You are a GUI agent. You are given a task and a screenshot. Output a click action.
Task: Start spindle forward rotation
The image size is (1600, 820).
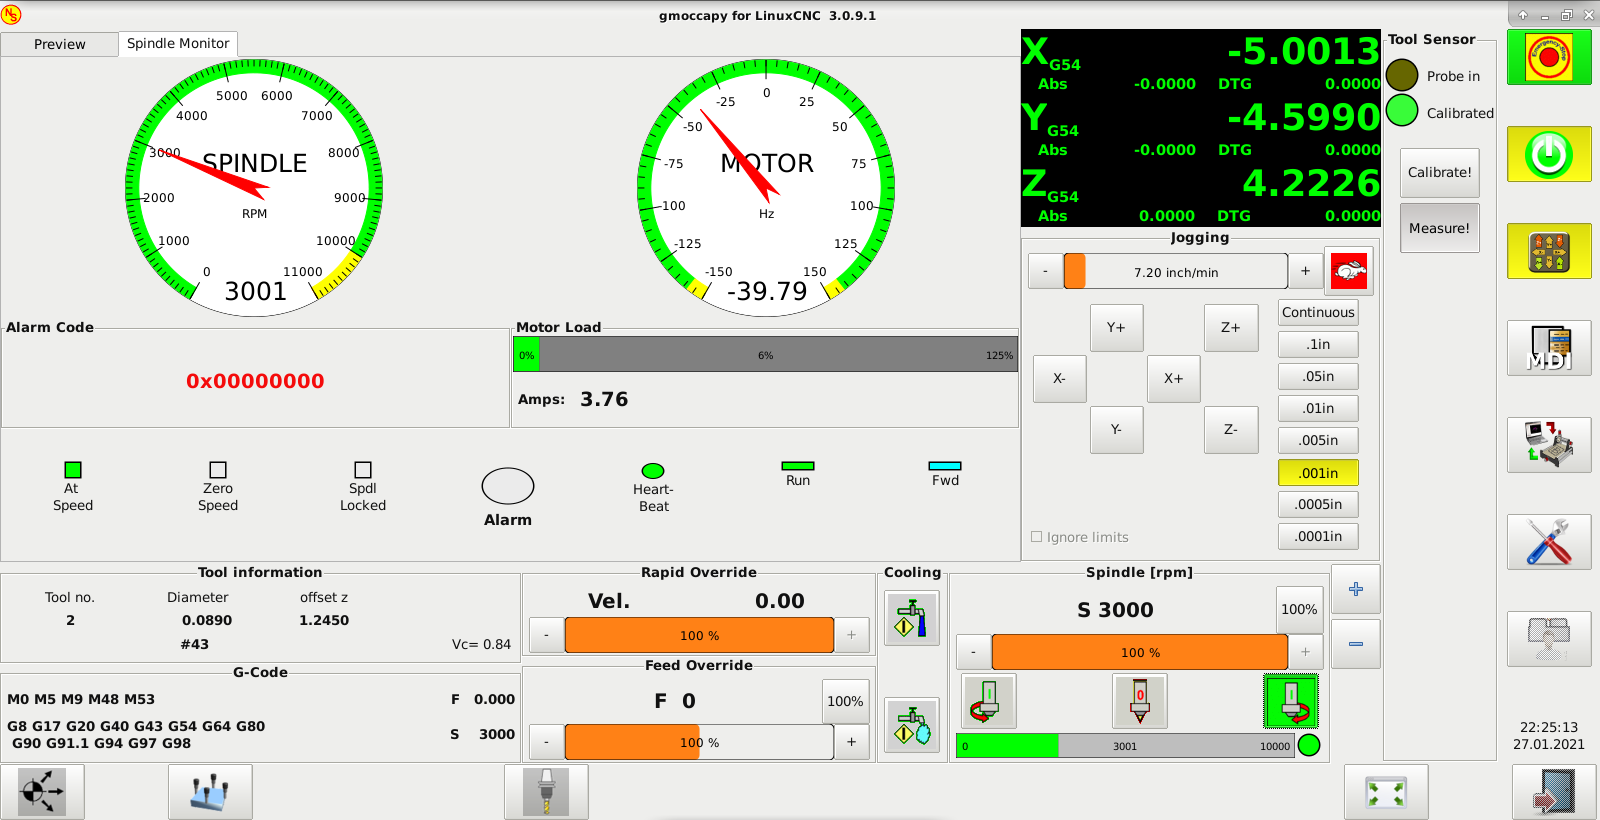point(1291,700)
